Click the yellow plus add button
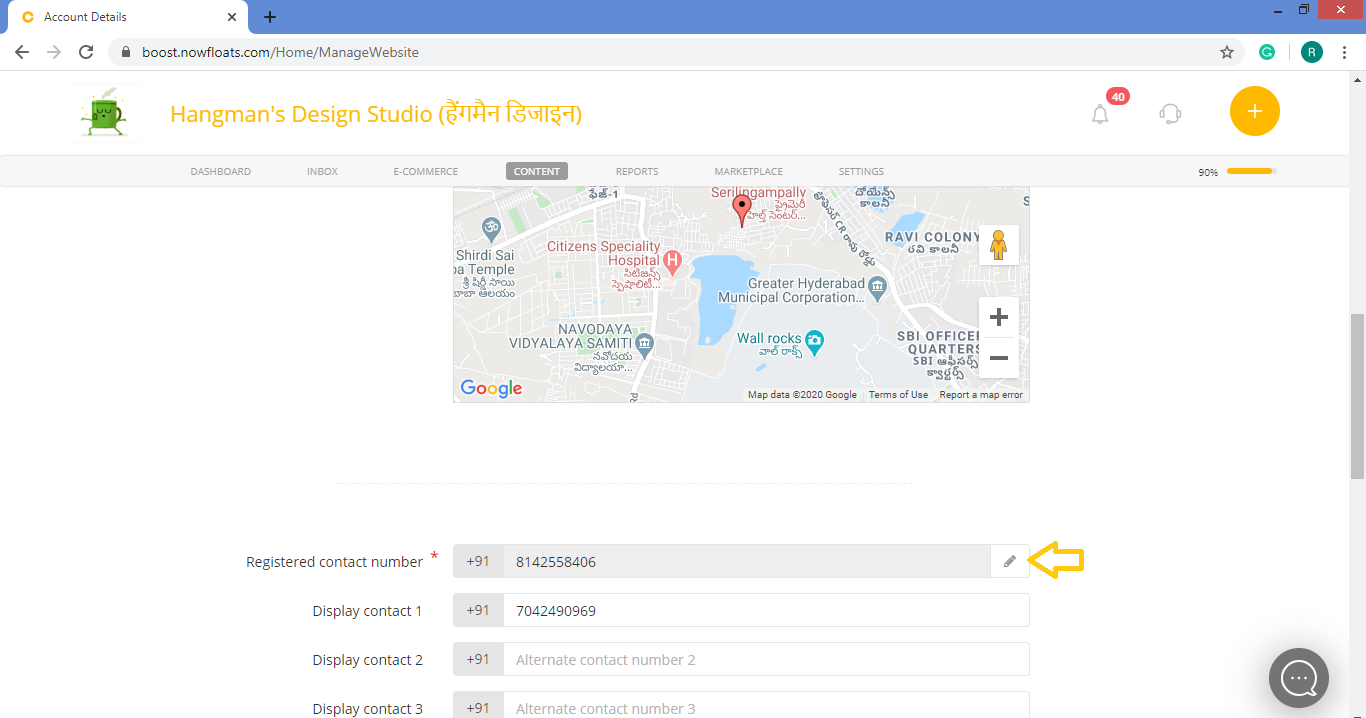The image size is (1366, 718). pos(1255,111)
